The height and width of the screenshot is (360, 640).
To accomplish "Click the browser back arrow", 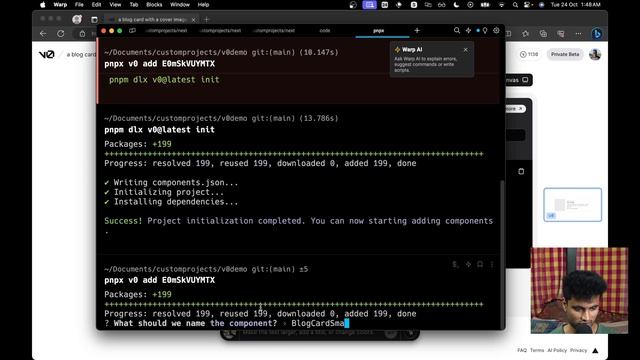I will 43,34.
